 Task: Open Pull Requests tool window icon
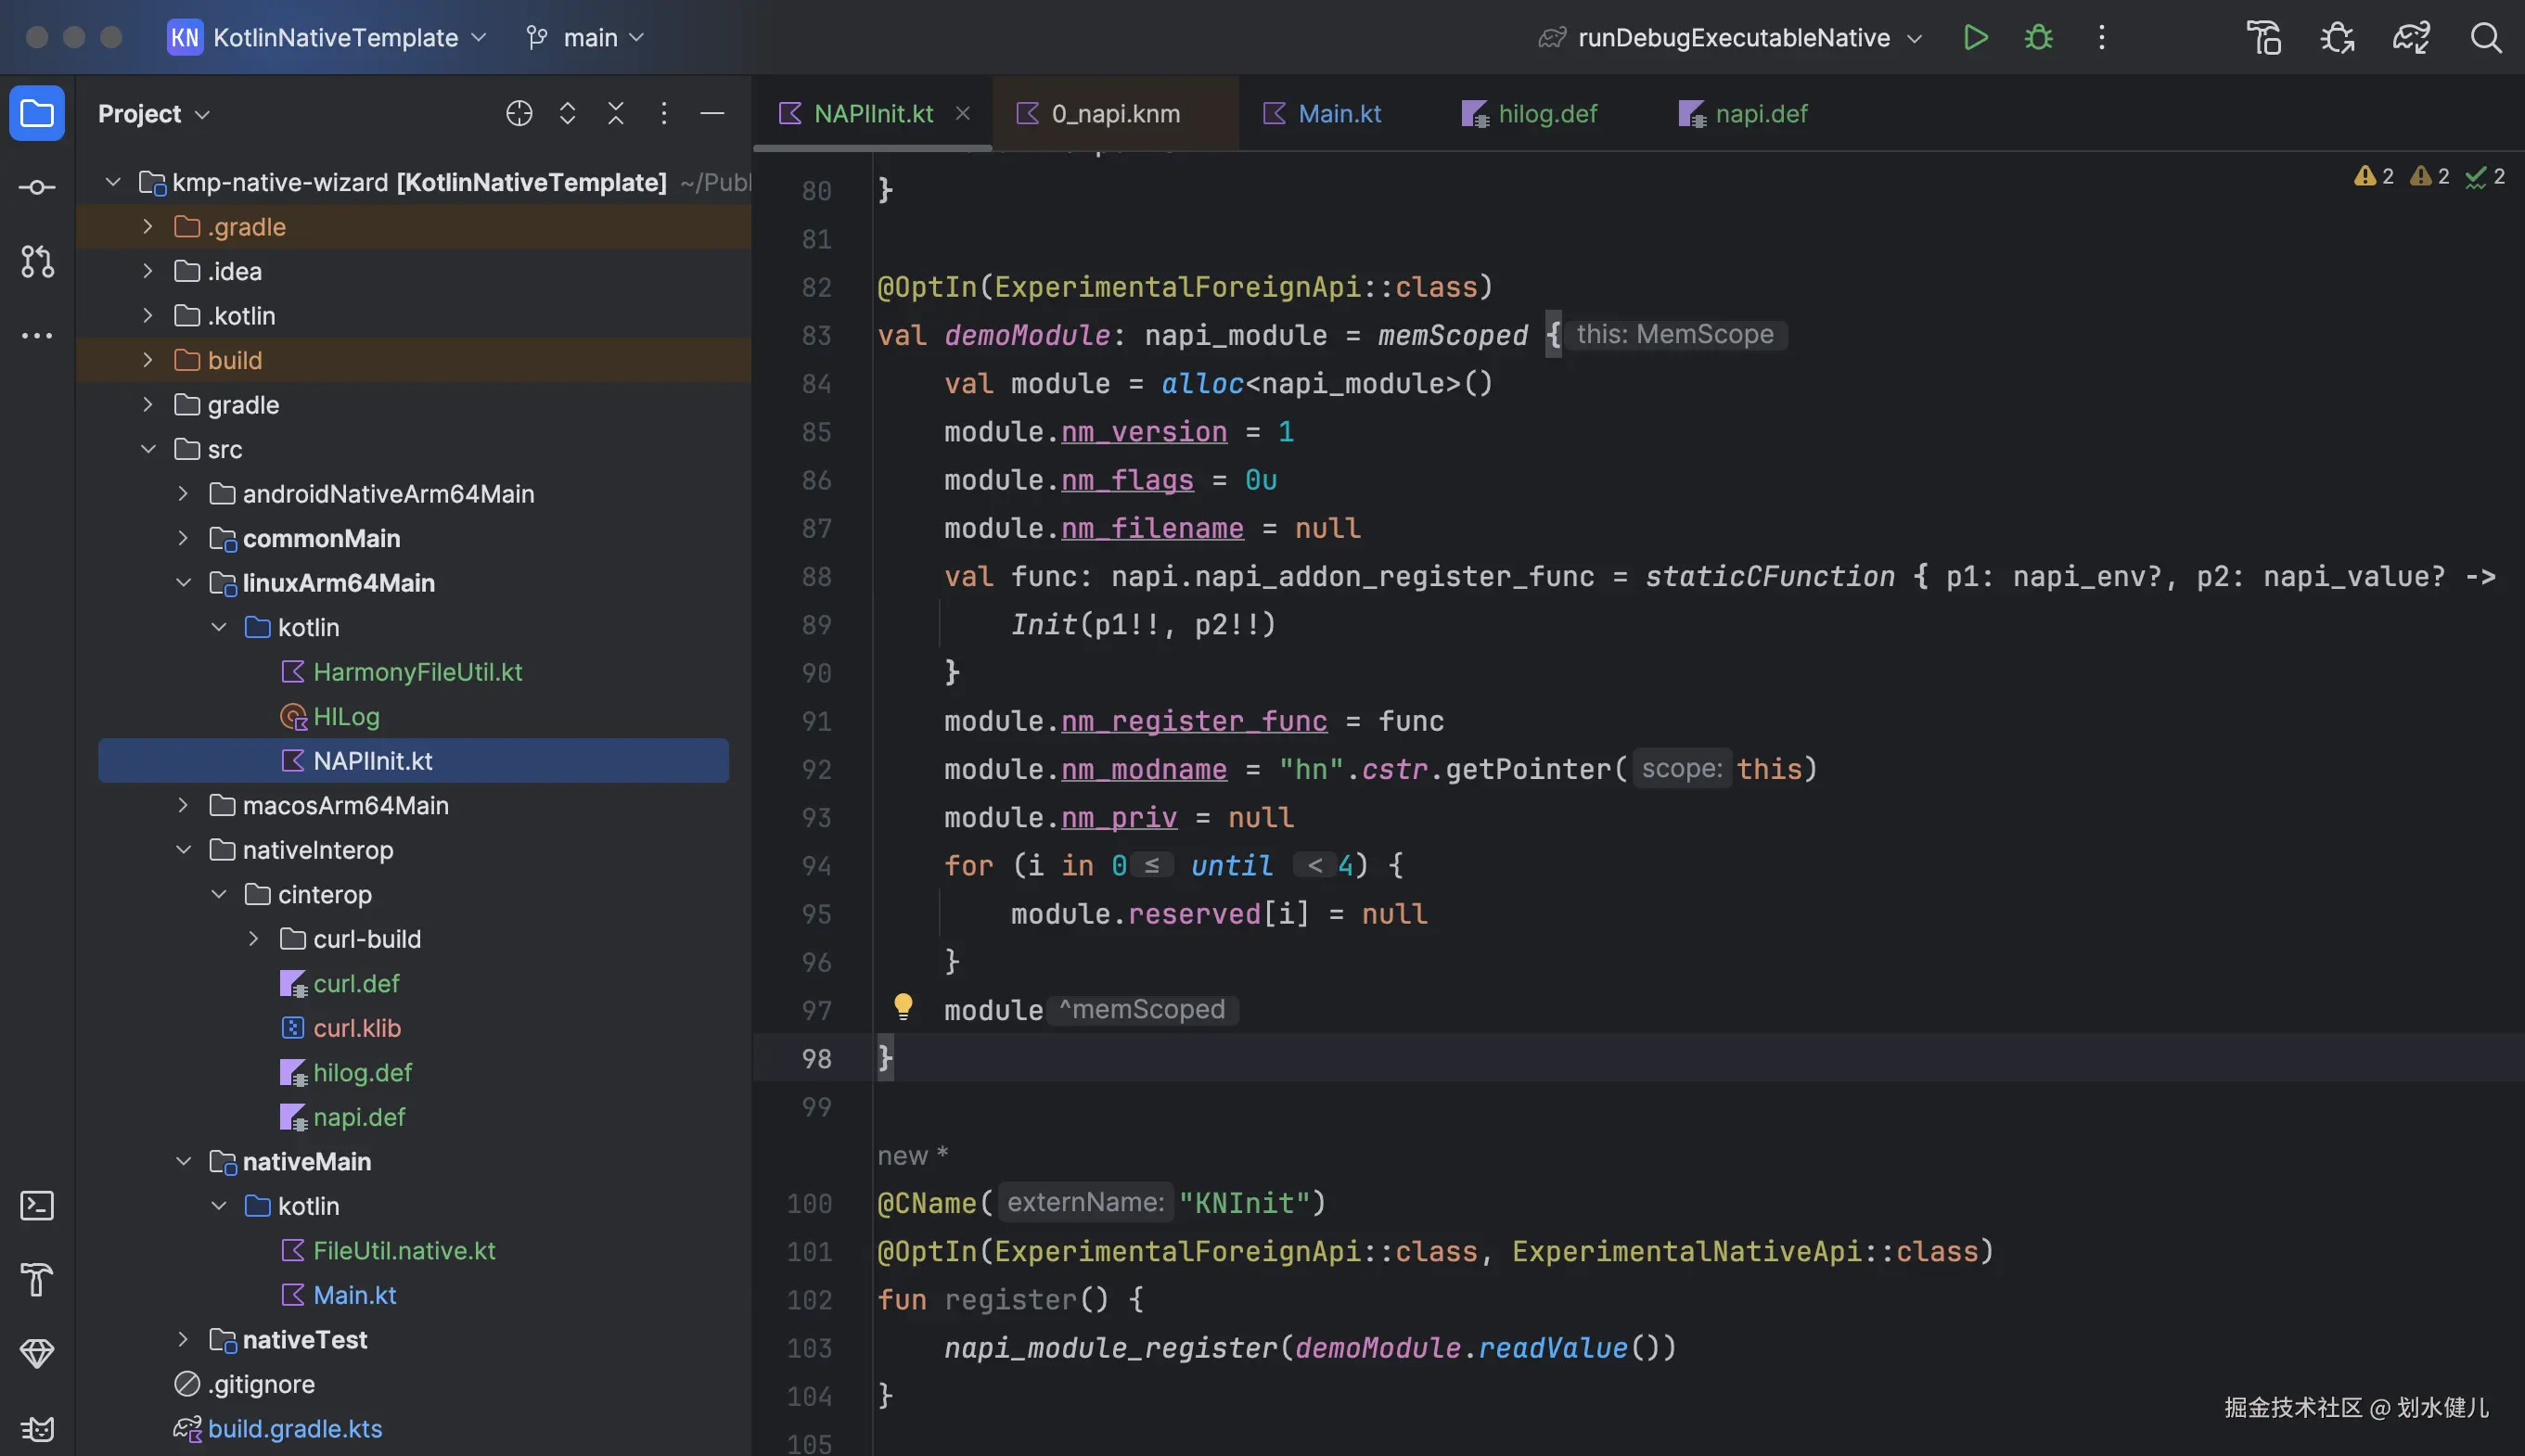coord(37,262)
